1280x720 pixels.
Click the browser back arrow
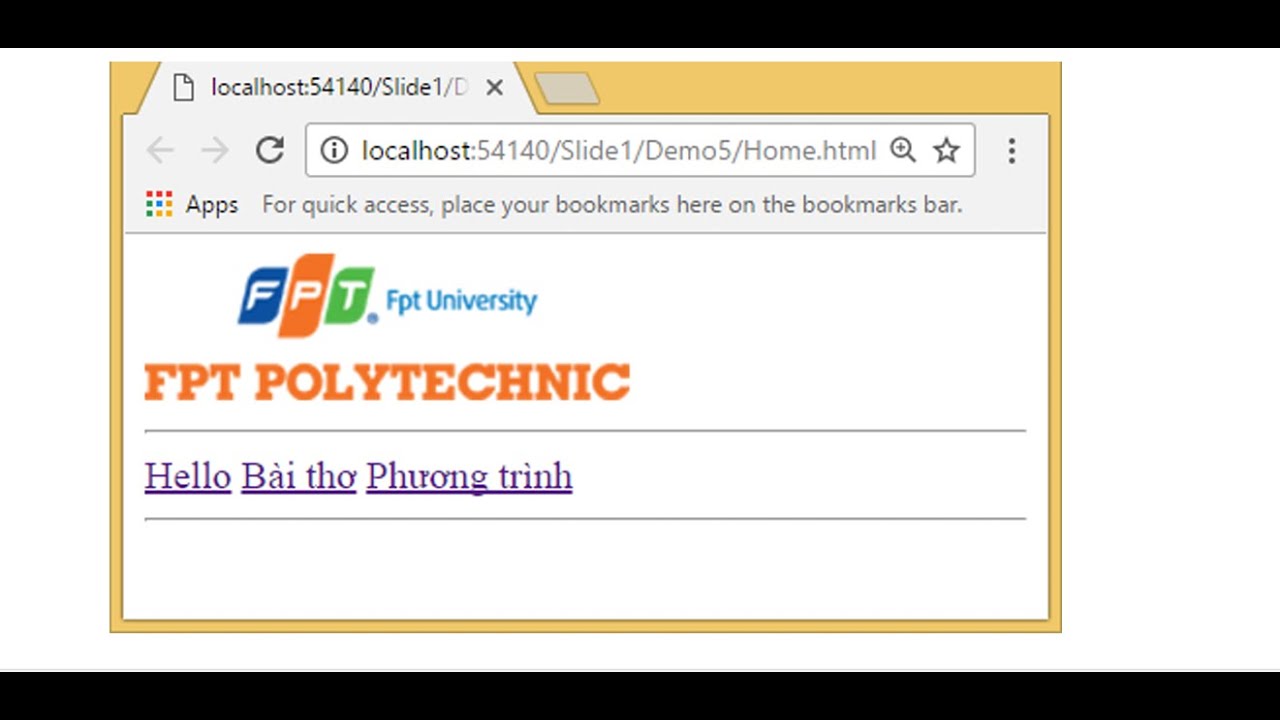coord(160,151)
